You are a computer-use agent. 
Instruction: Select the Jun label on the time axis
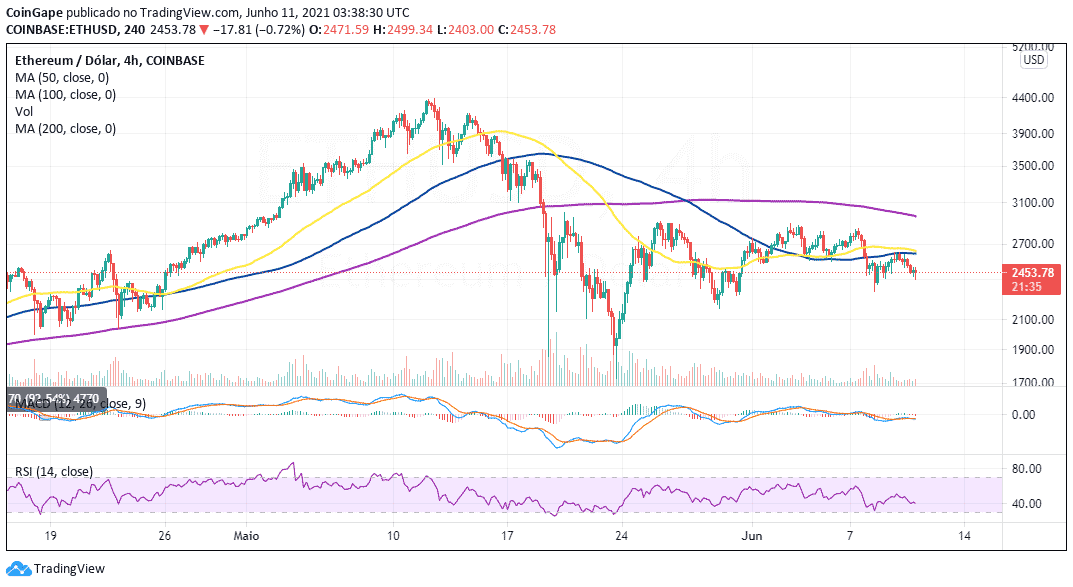[x=751, y=536]
